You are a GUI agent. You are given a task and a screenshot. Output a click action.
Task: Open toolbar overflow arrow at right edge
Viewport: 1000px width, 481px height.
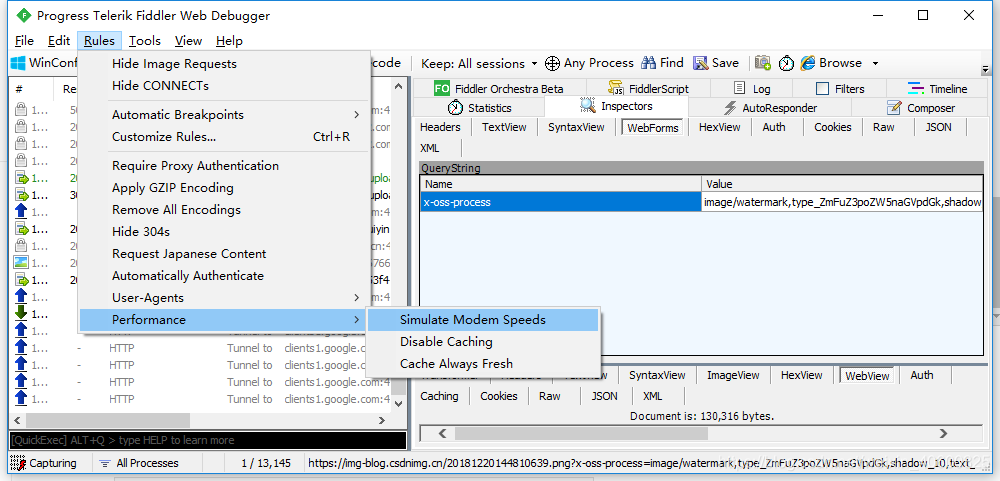[985, 68]
